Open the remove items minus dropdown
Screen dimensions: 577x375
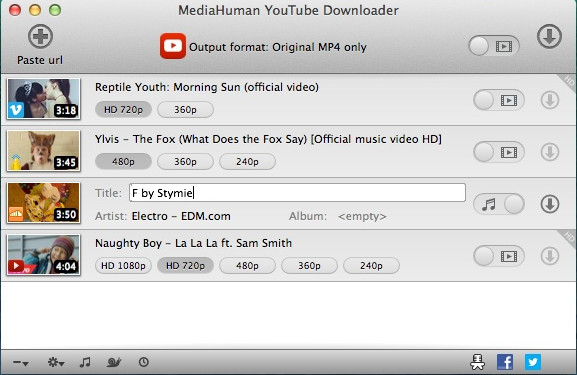pos(21,362)
